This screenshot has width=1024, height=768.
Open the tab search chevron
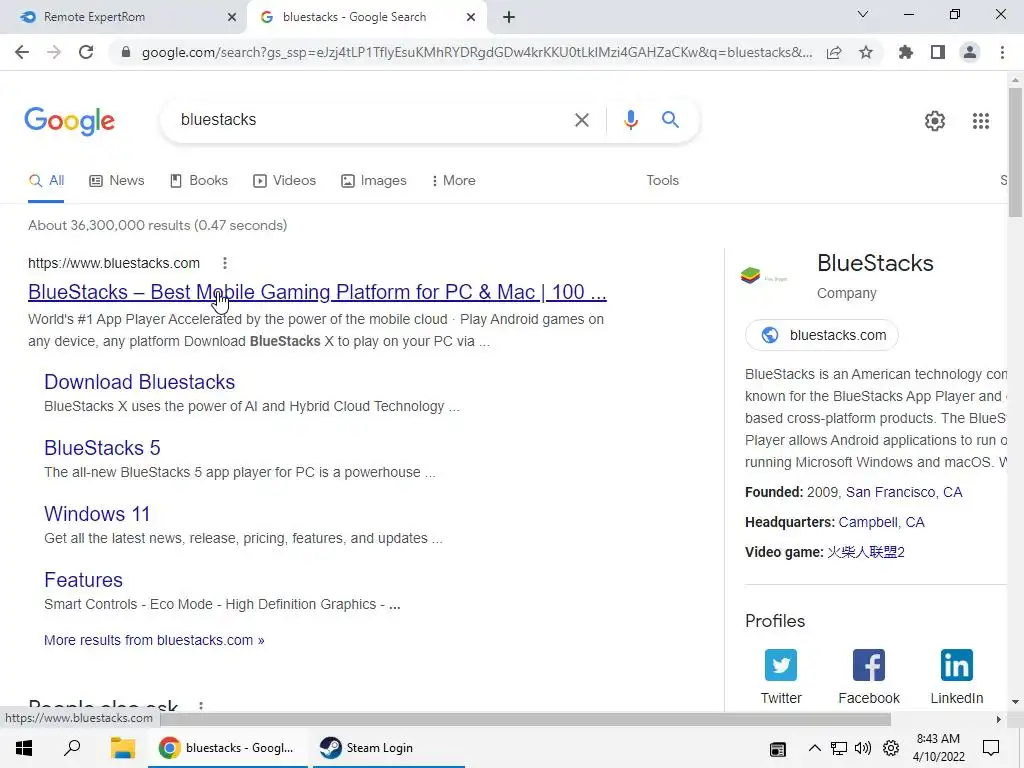point(863,14)
